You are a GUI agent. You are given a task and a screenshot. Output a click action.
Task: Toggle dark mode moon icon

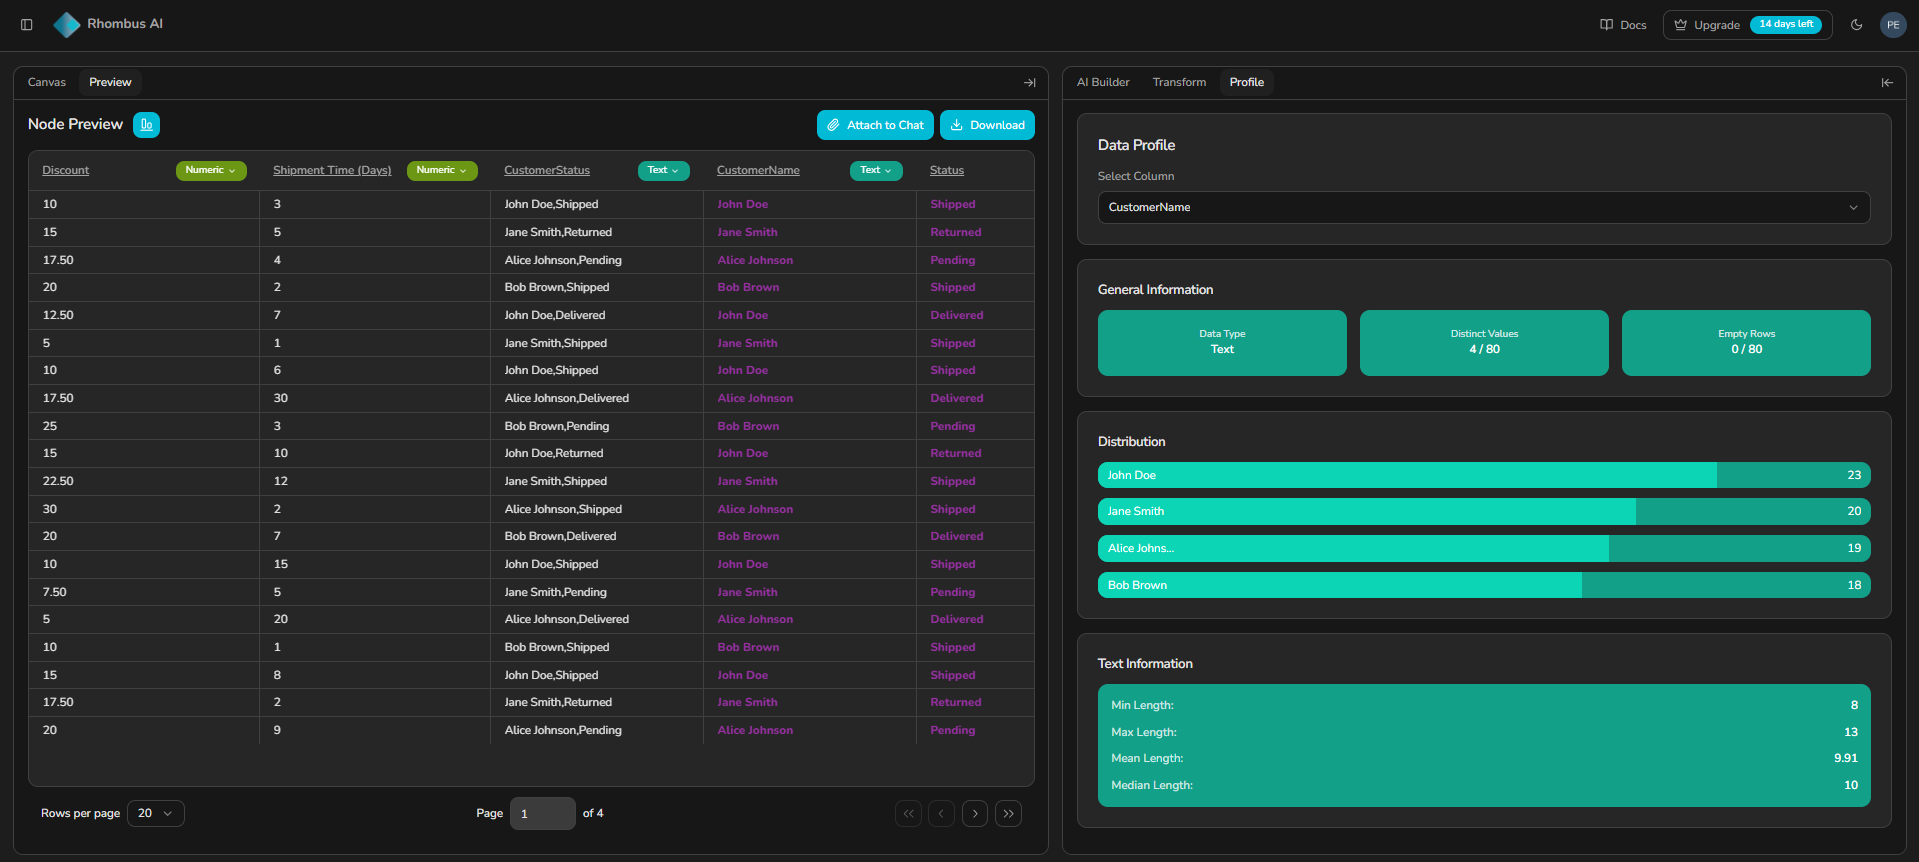point(1857,25)
